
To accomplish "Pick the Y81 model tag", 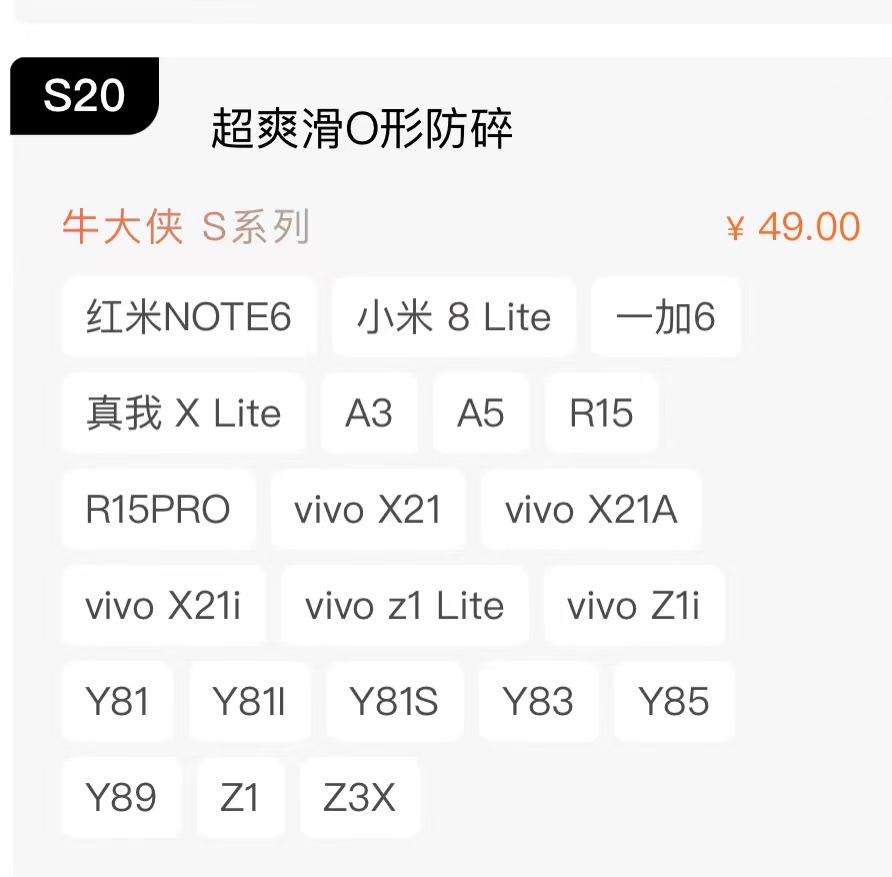I will point(118,702).
